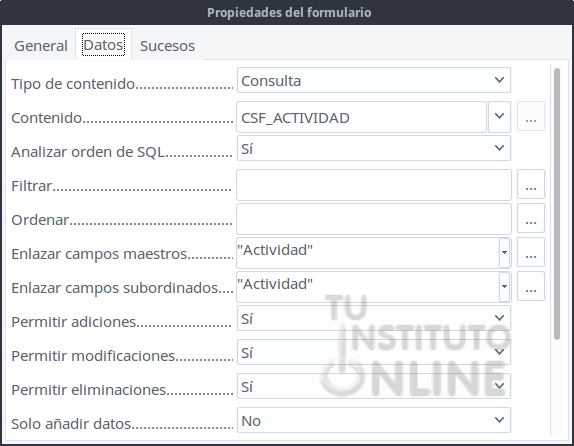This screenshot has height=446, width=574.
Task: Switch to the Sucesos tab
Action: 167,46
